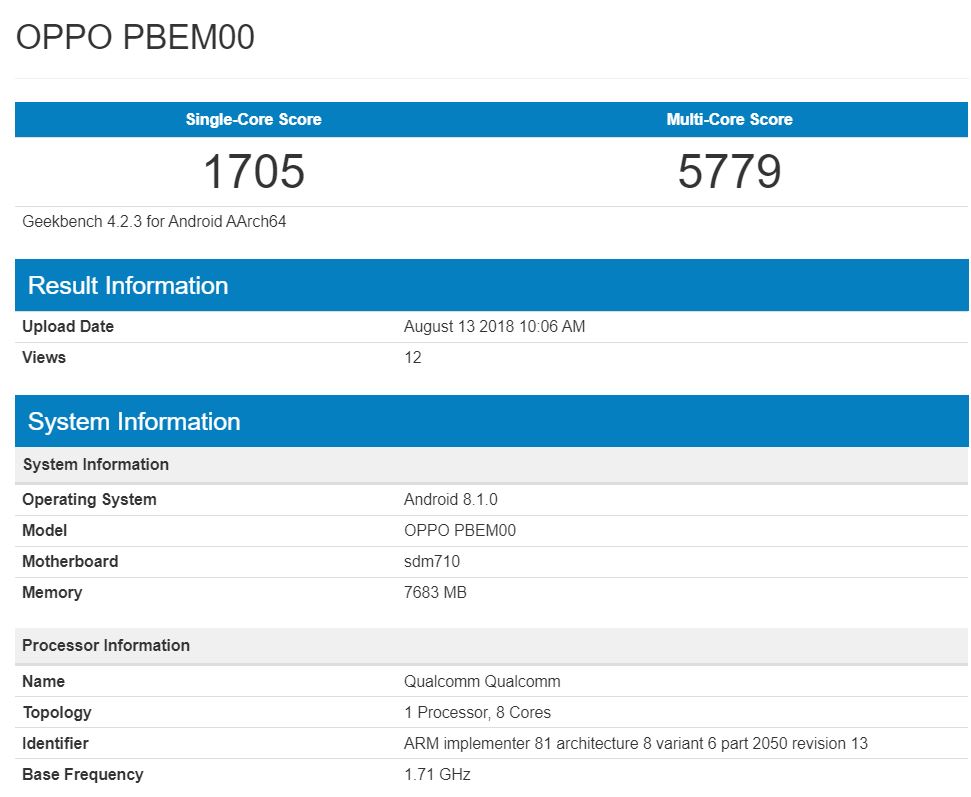Select the 1 Processor, 8 Cores value
Screen dimensions: 971x797
pos(477,712)
